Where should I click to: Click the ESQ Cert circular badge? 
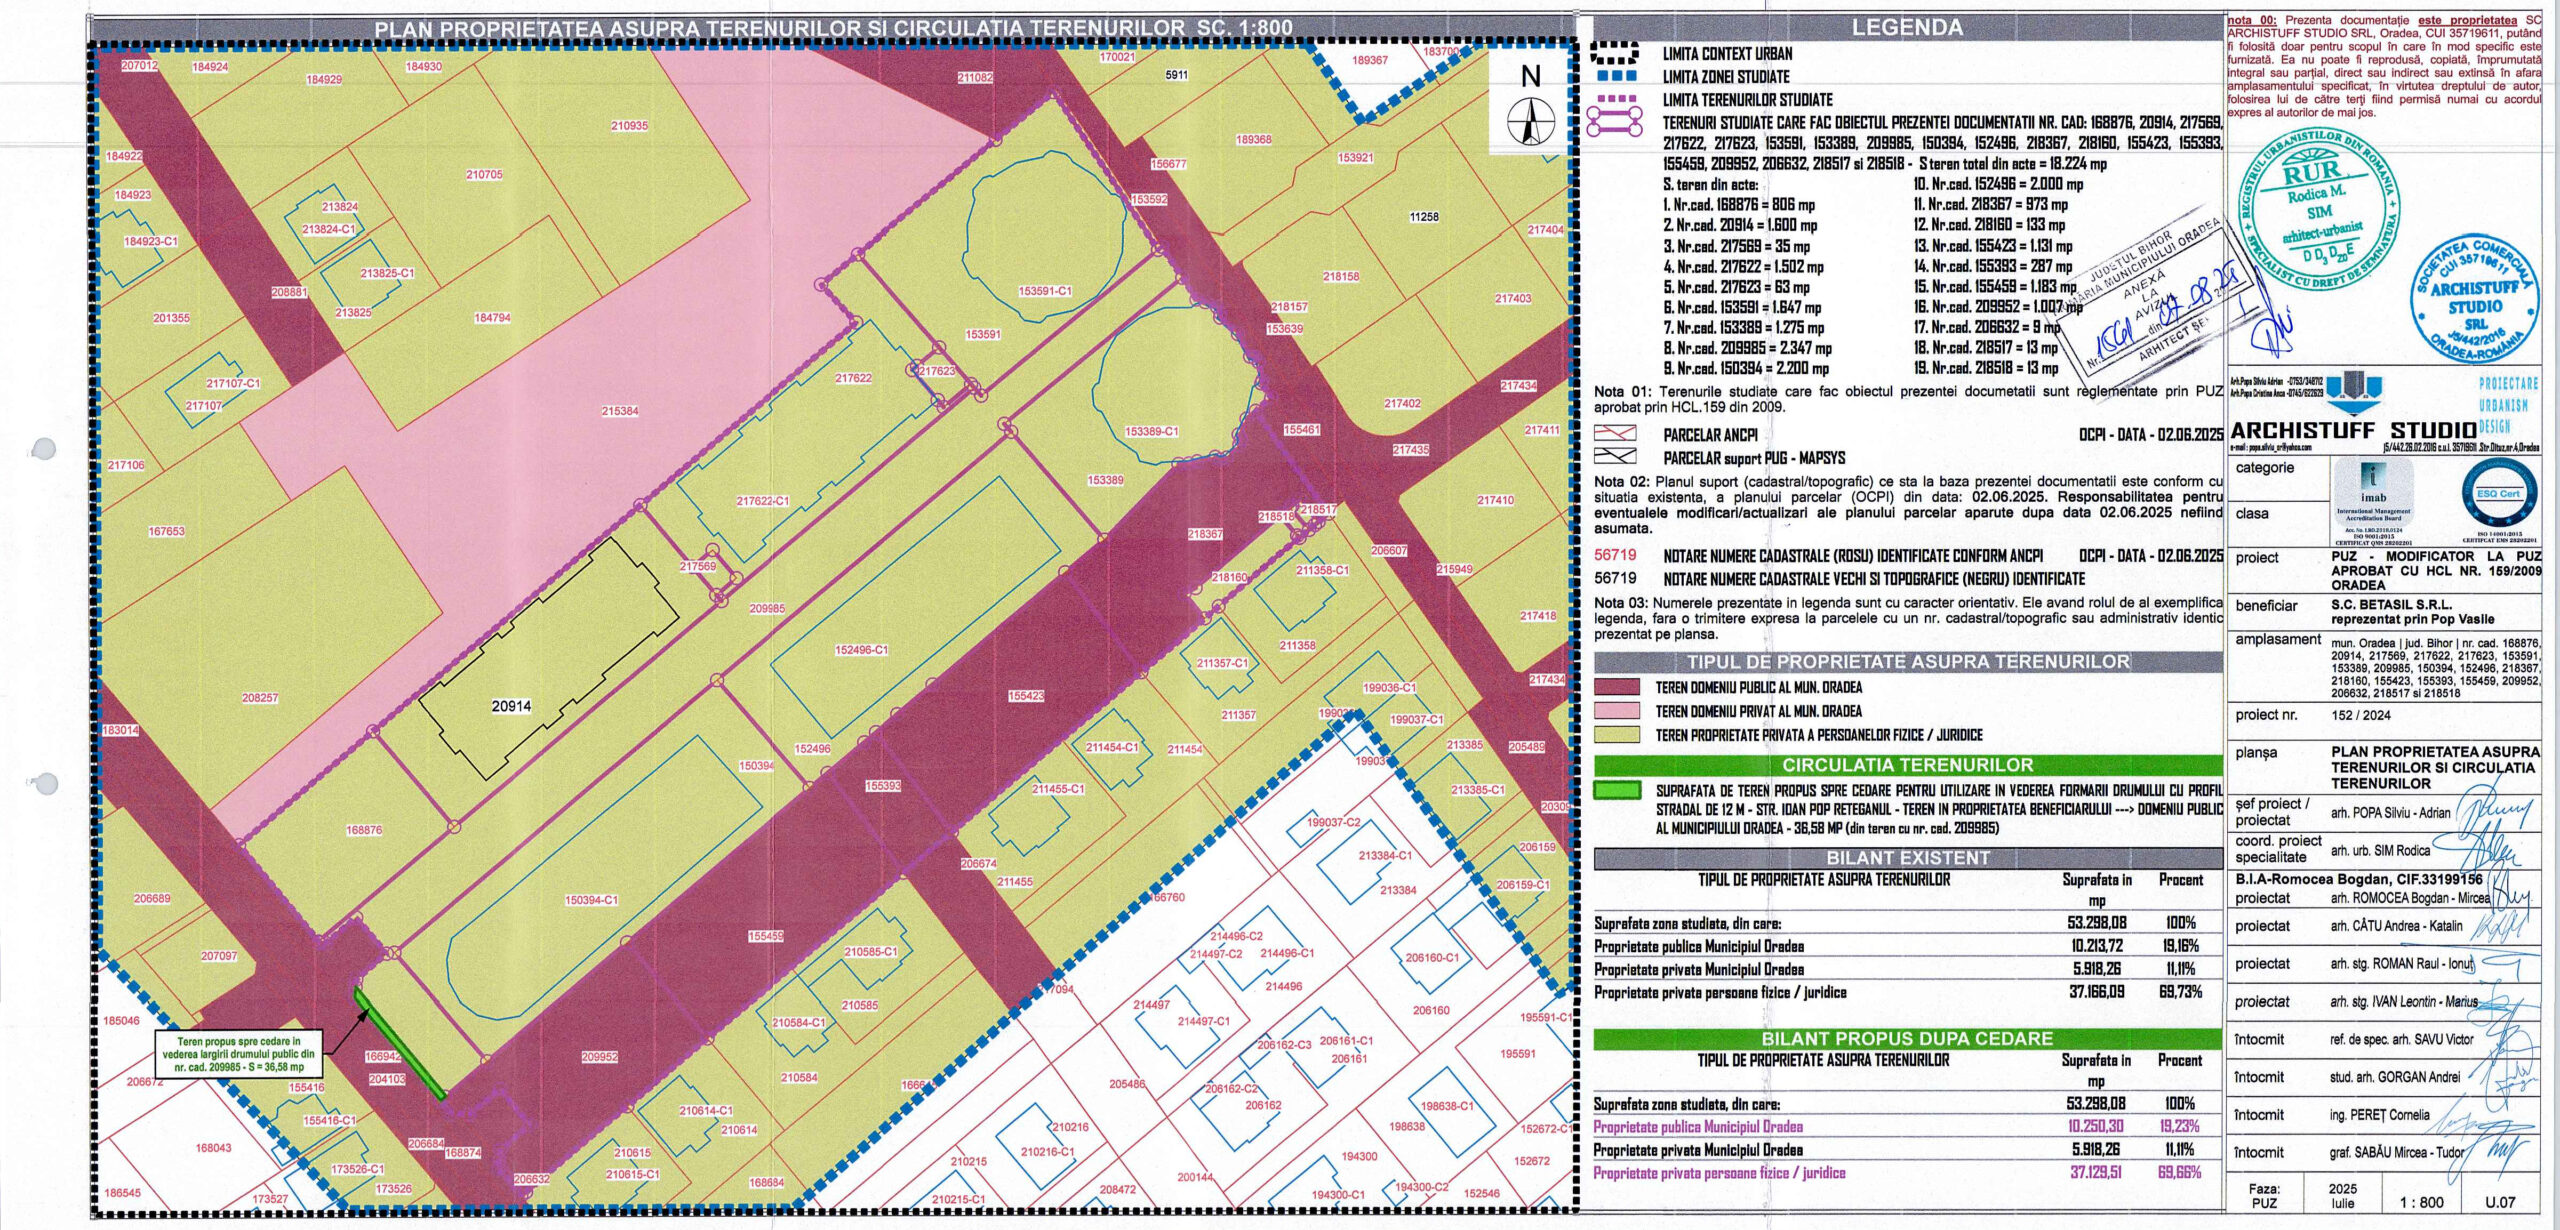(2498, 493)
